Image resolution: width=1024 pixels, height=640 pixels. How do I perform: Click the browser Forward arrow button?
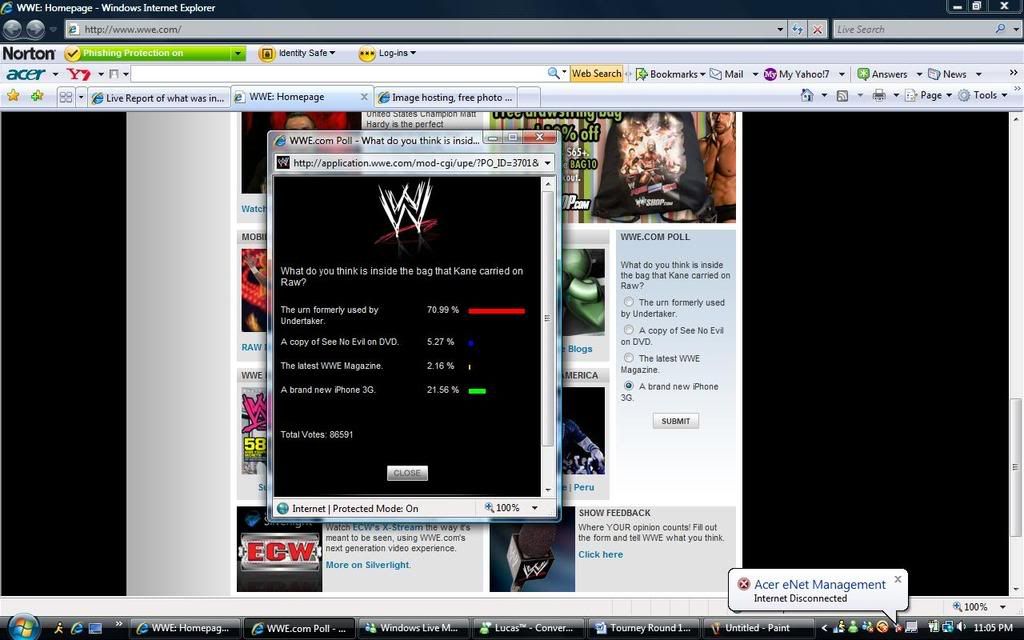35,29
